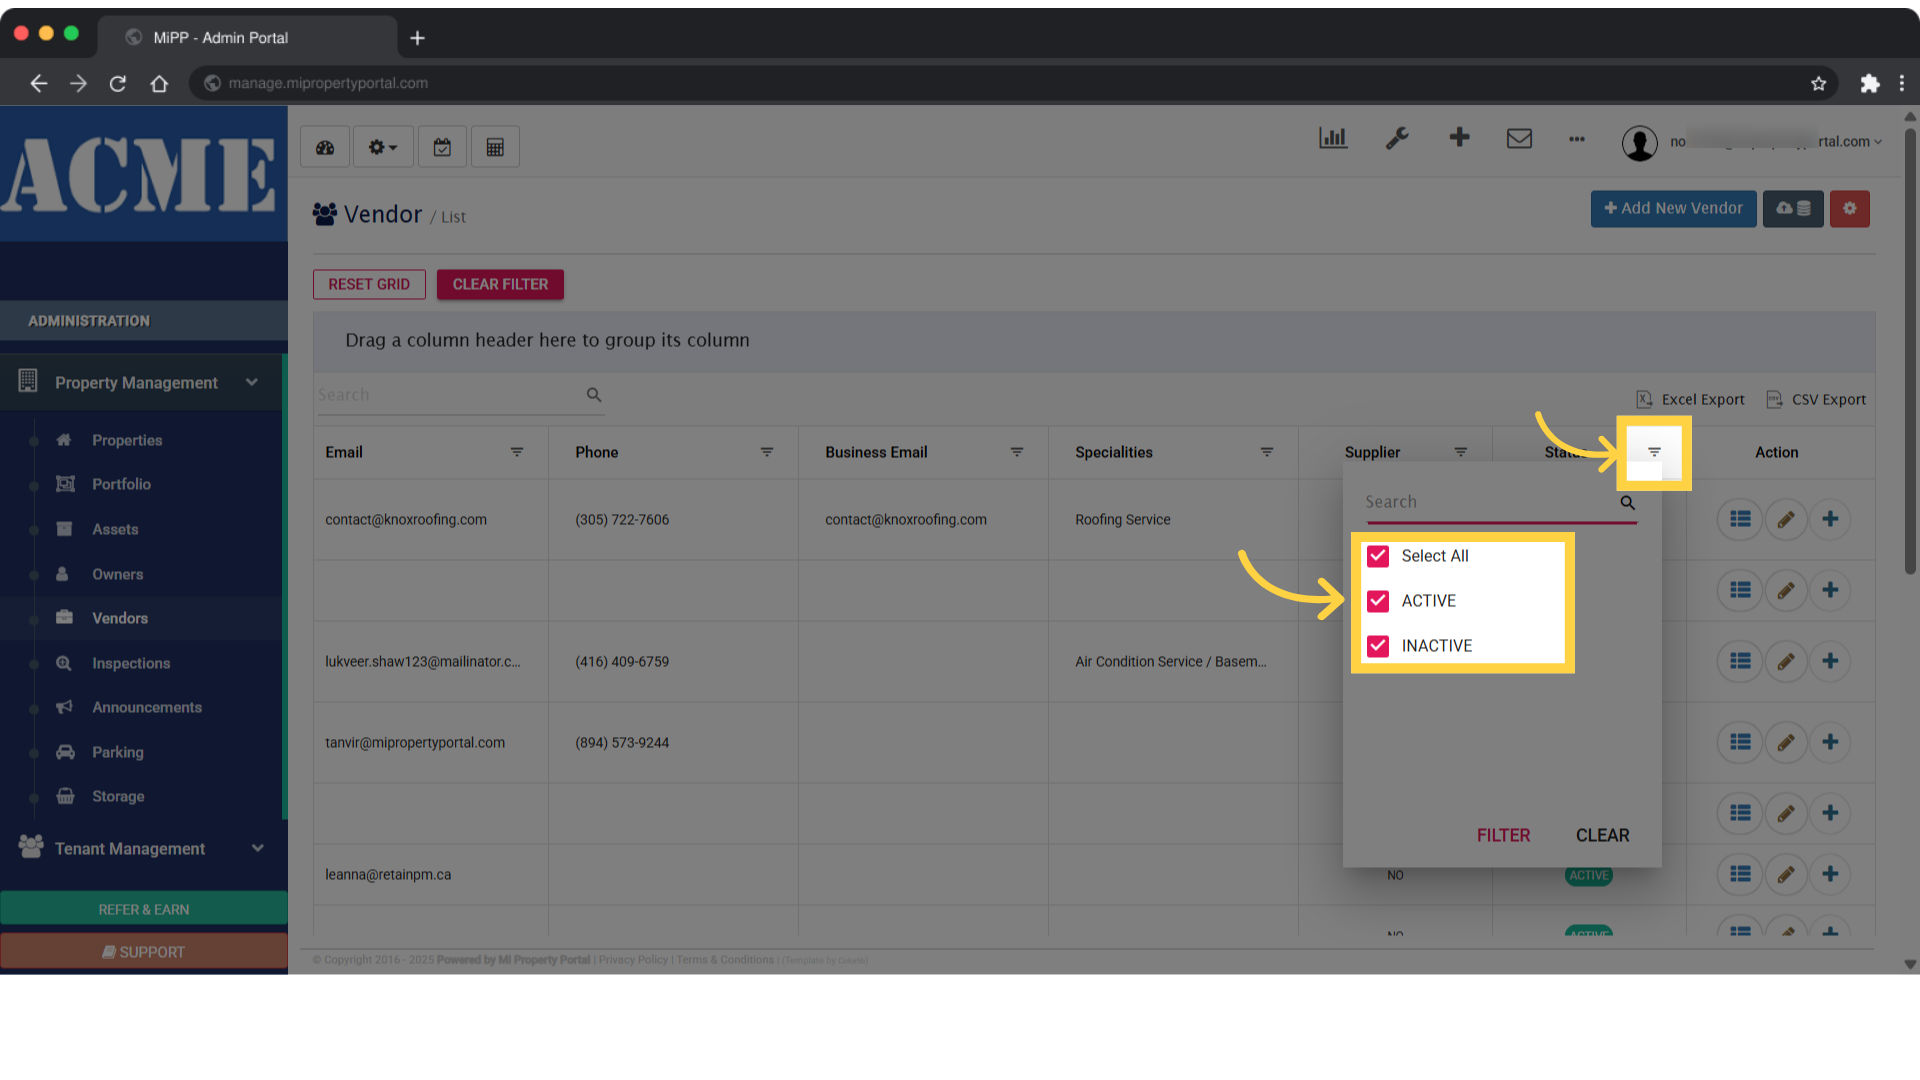The image size is (1920, 1080).
Task: Uncheck the Select All checkbox
Action: [x=1378, y=556]
